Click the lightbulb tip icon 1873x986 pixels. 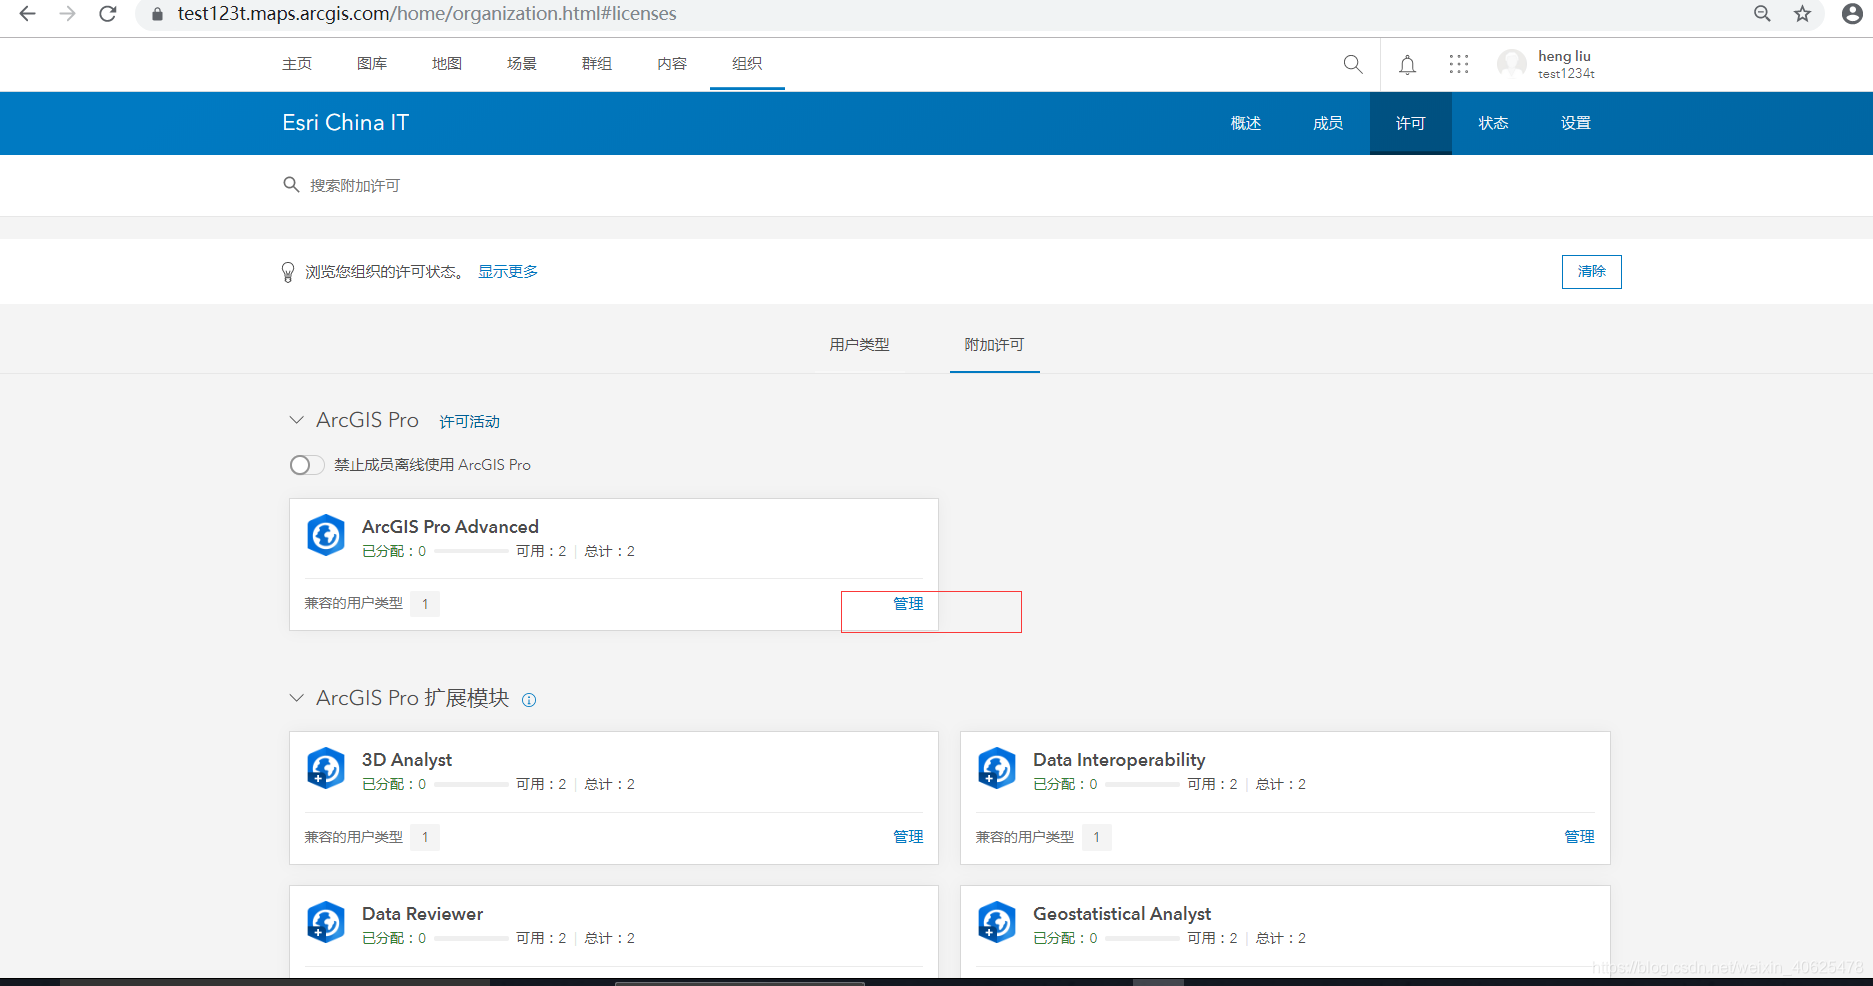(x=288, y=272)
